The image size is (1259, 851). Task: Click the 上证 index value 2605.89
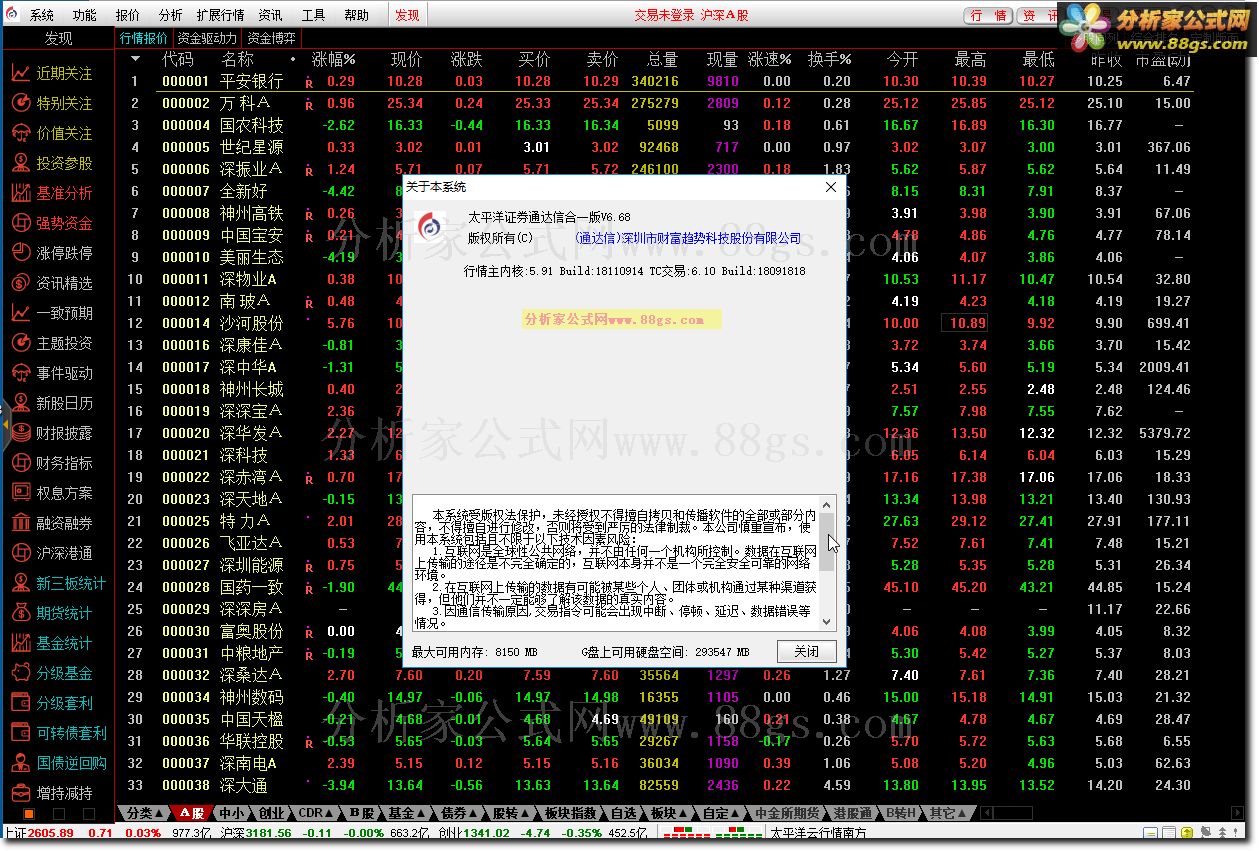50,833
